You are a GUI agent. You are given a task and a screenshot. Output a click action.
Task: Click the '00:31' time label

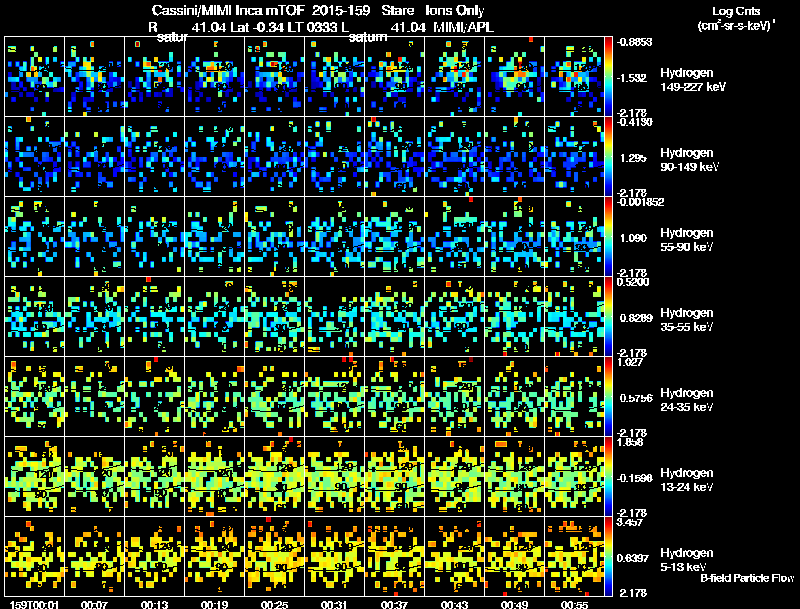tap(334, 604)
